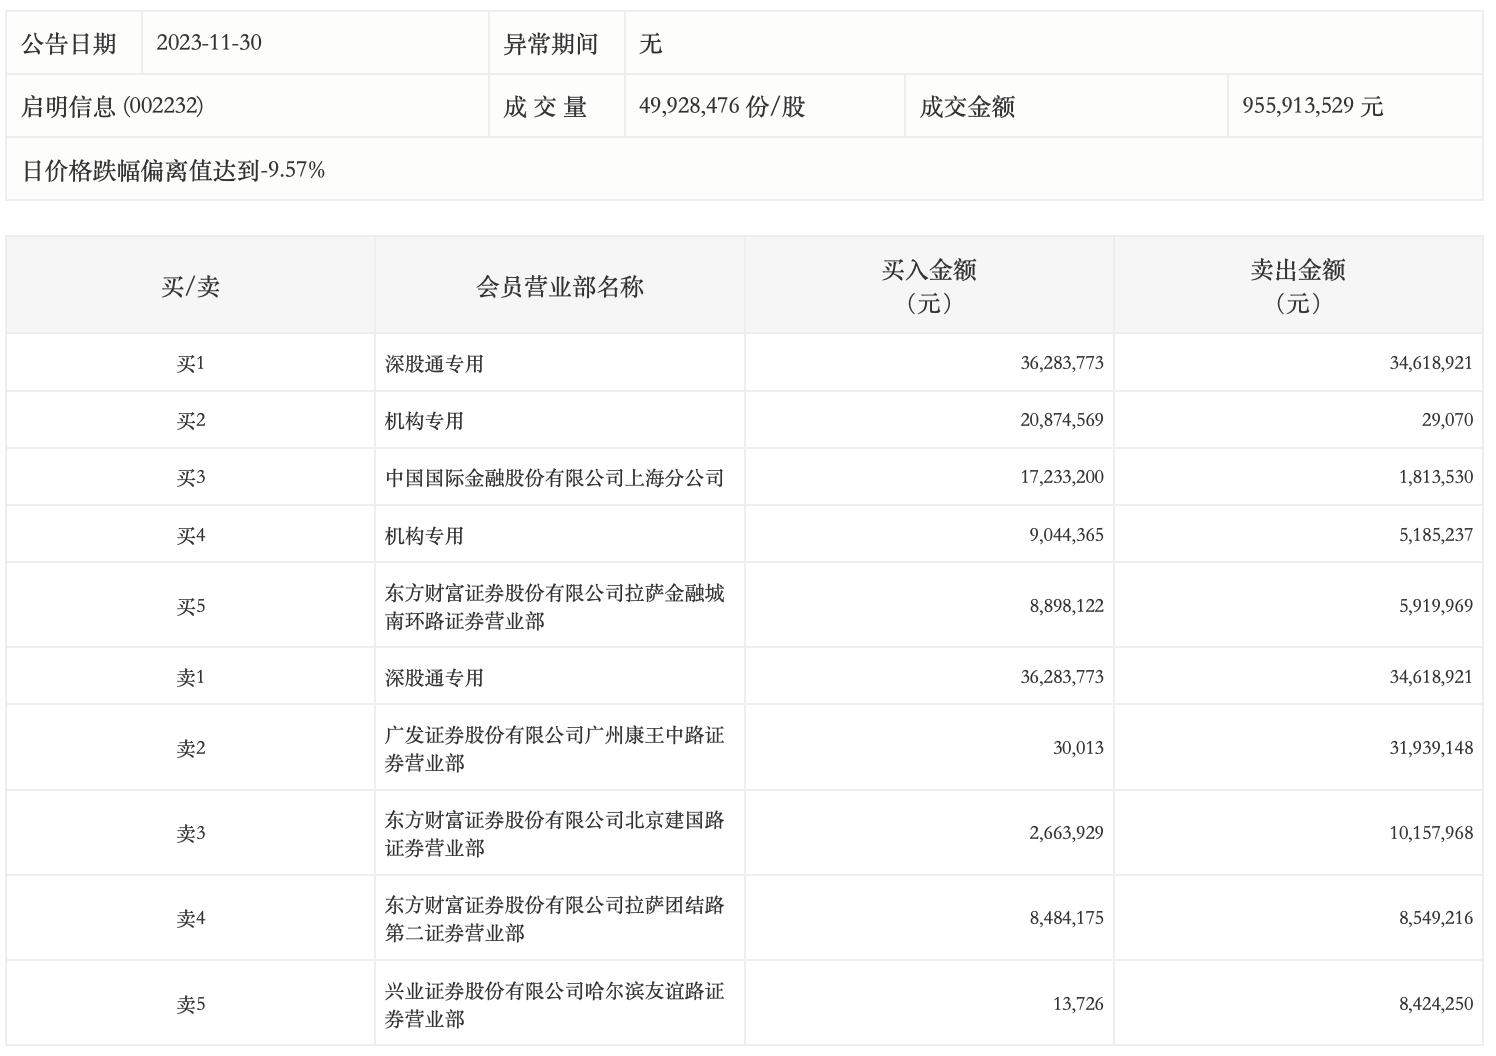
Task: Open 兴业证券哈尔滨友谊路证券营业部 entry
Action: (554, 1004)
